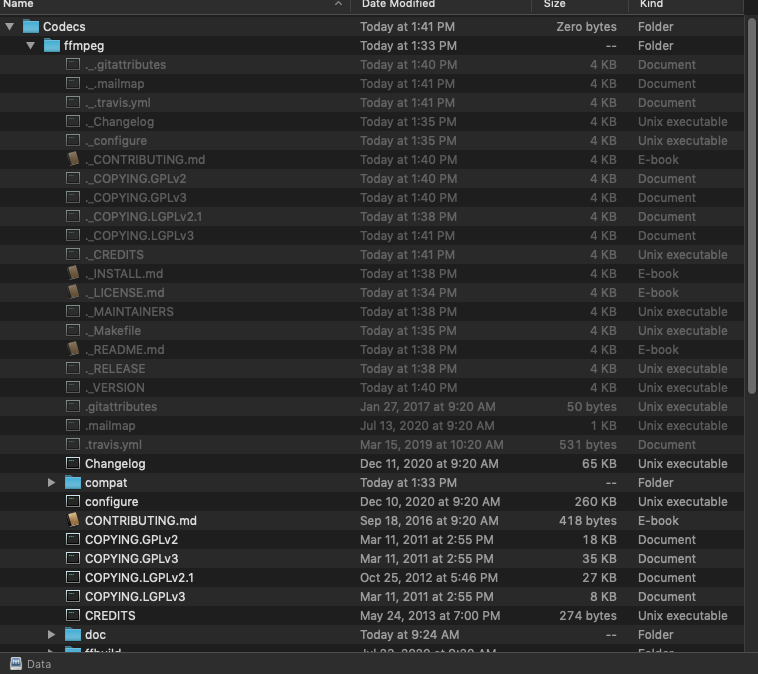Expand the compat folder

pyautogui.click(x=51, y=483)
